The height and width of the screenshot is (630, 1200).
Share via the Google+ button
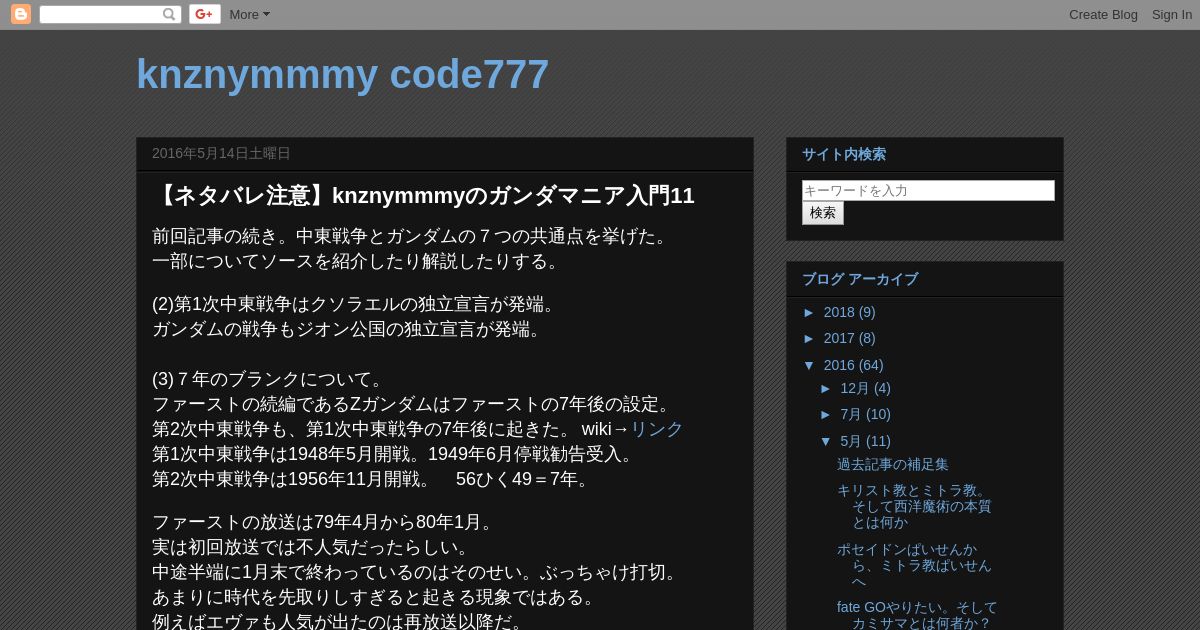pos(205,14)
